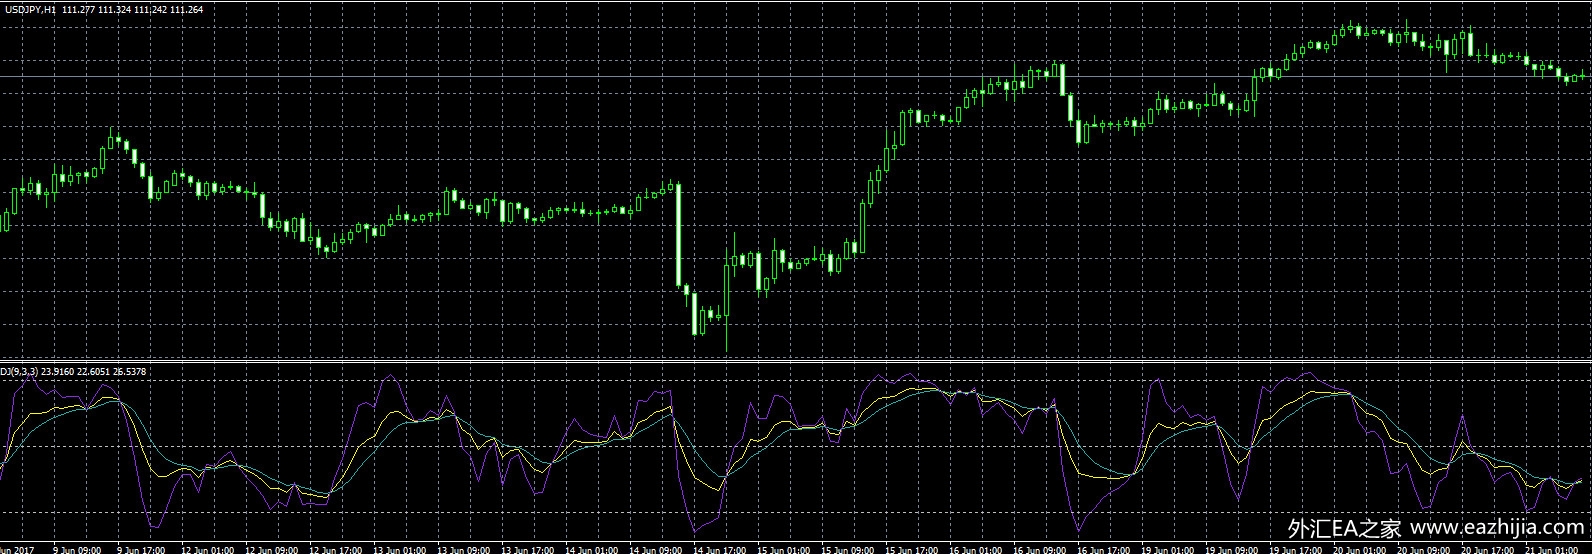Click the 9 Jun 09:00 time label

(79, 549)
